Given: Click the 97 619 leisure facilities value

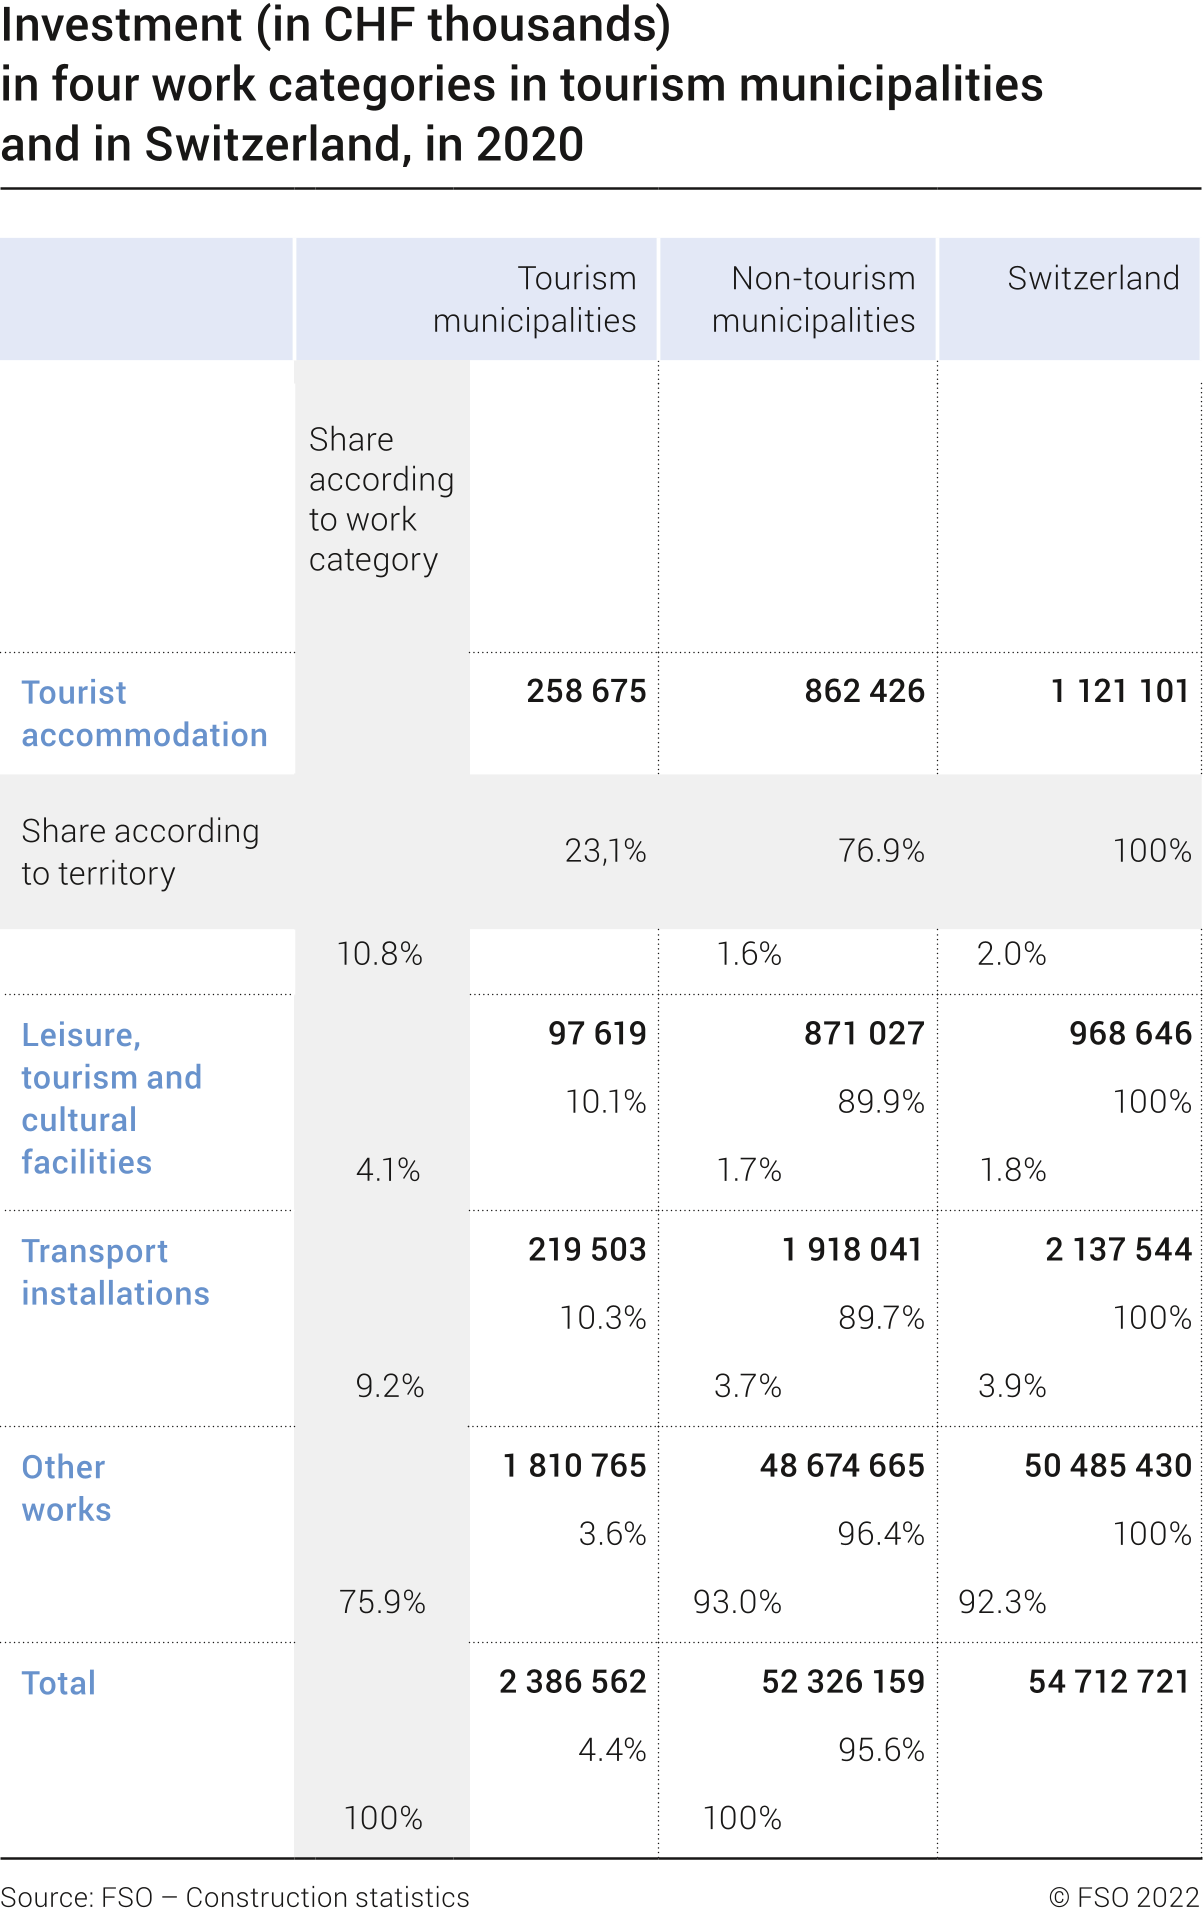Looking at the screenshot, I should click(x=597, y=1033).
